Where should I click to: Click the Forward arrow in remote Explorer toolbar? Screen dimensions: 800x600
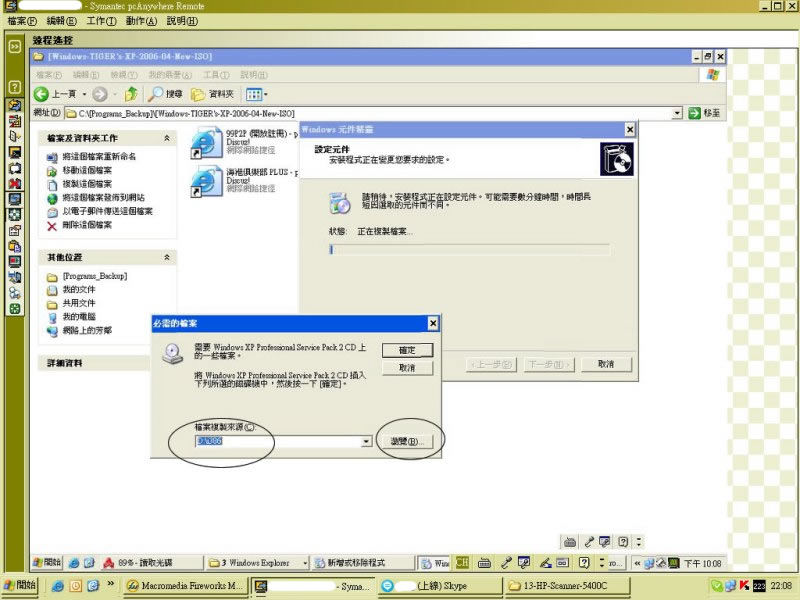[100, 94]
